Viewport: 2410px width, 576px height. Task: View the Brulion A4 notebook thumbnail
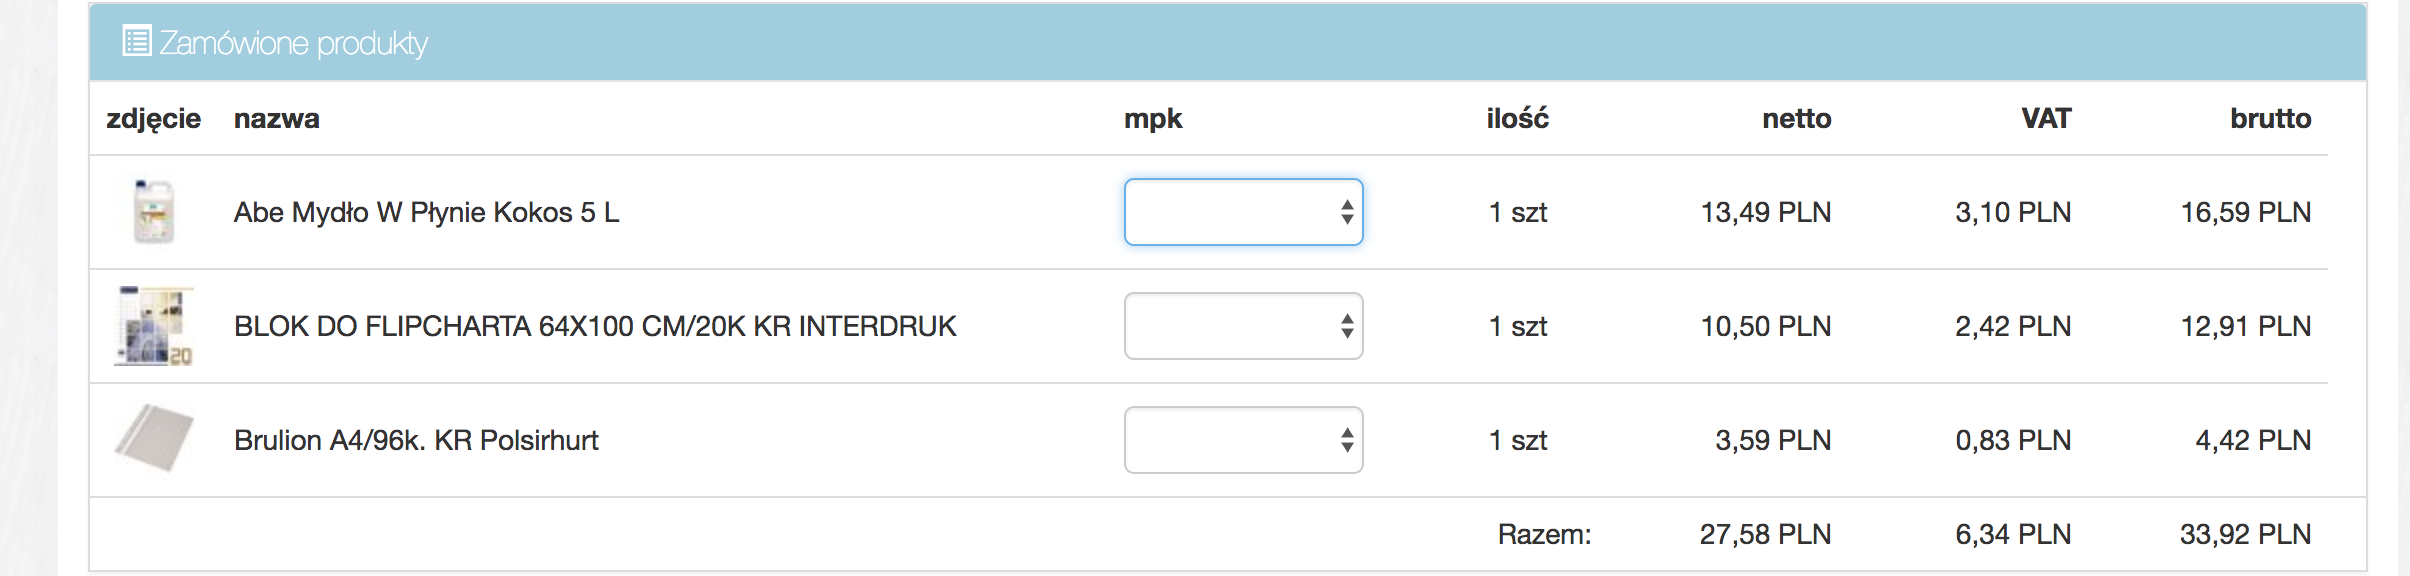coord(154,438)
